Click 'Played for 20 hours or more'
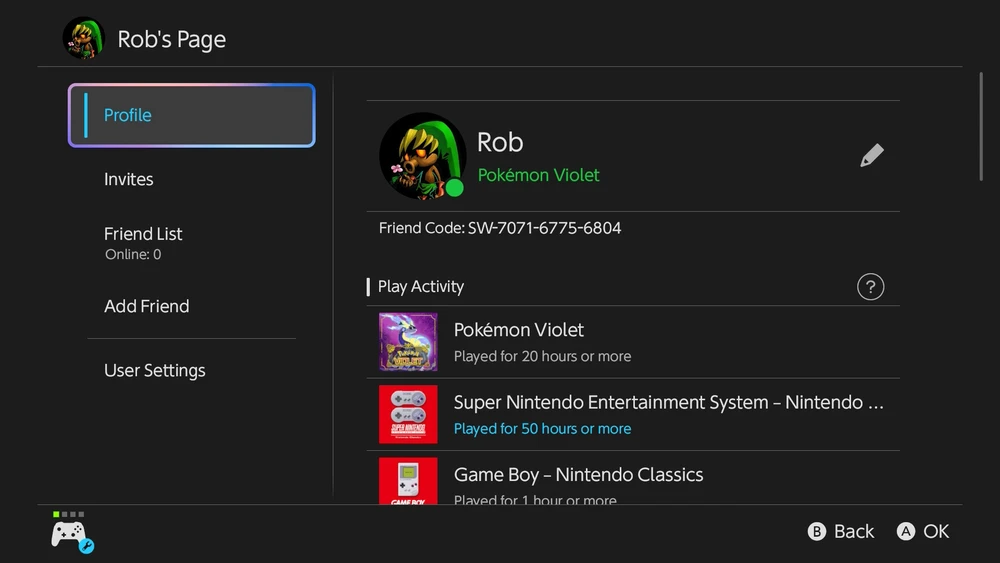The height and width of the screenshot is (563, 1000). [x=542, y=356]
